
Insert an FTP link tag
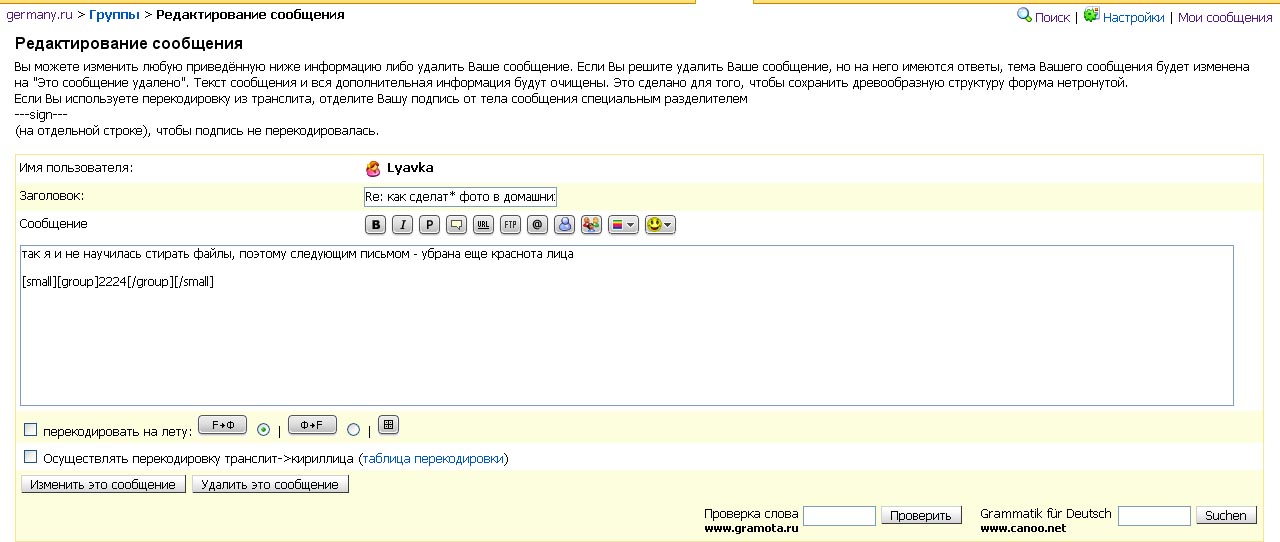click(x=510, y=225)
